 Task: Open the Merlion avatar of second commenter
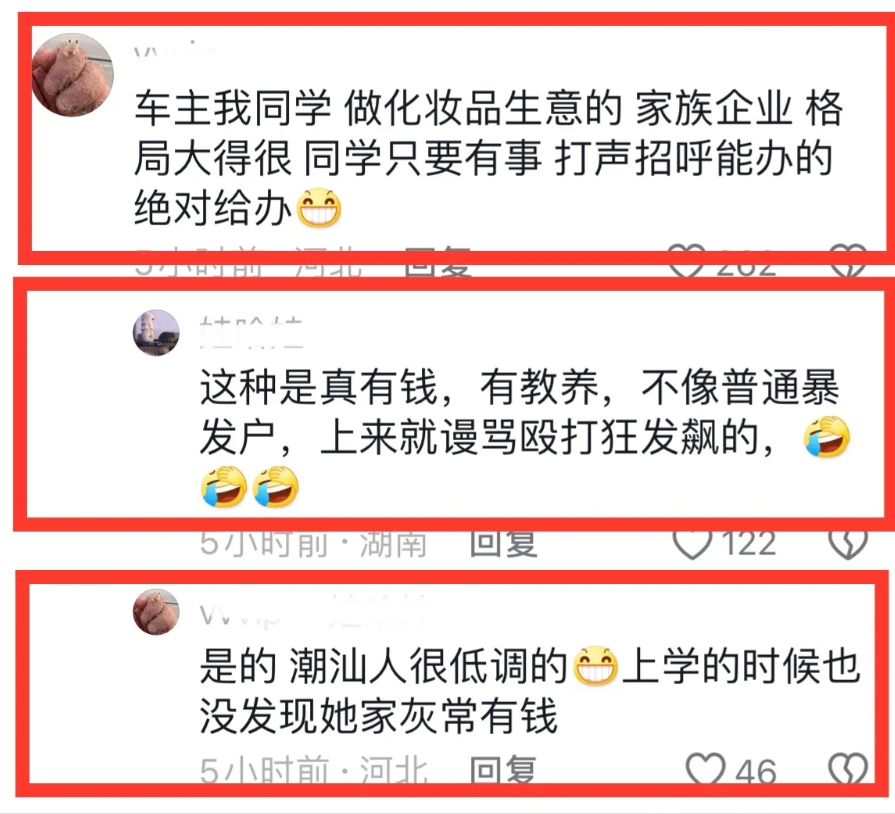coord(156,333)
